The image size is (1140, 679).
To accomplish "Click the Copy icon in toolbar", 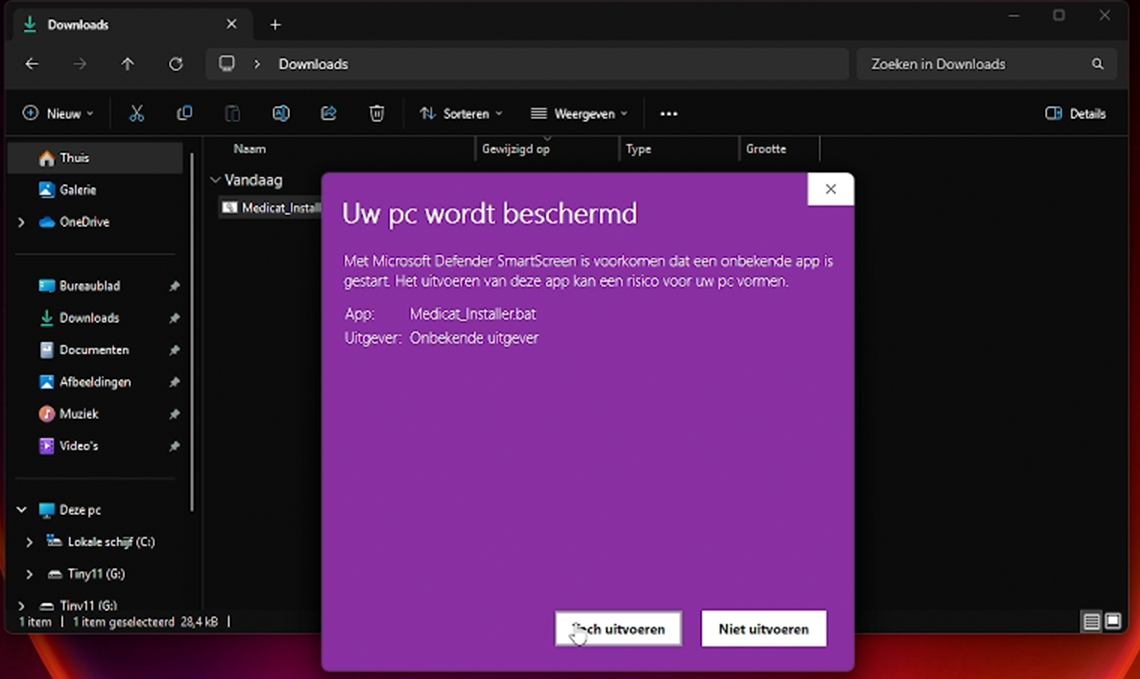I will 185,113.
